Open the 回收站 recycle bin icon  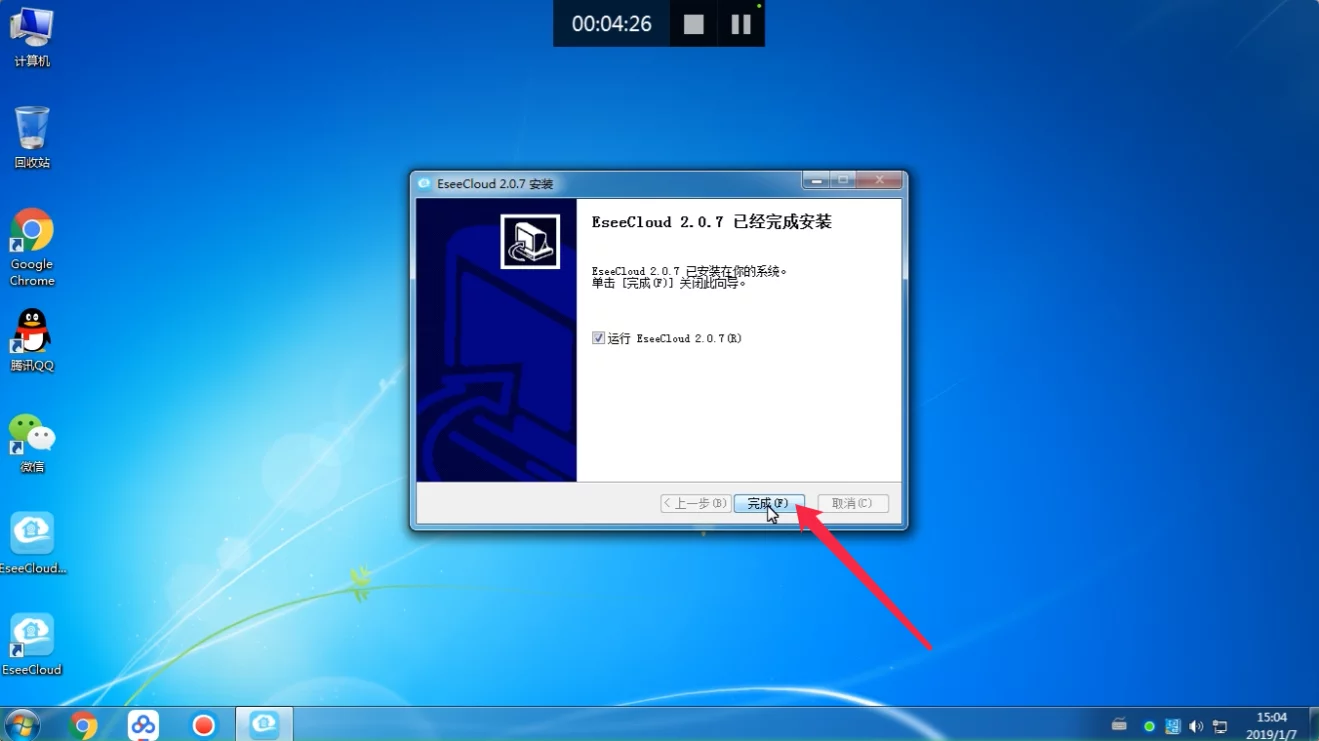click(x=32, y=137)
